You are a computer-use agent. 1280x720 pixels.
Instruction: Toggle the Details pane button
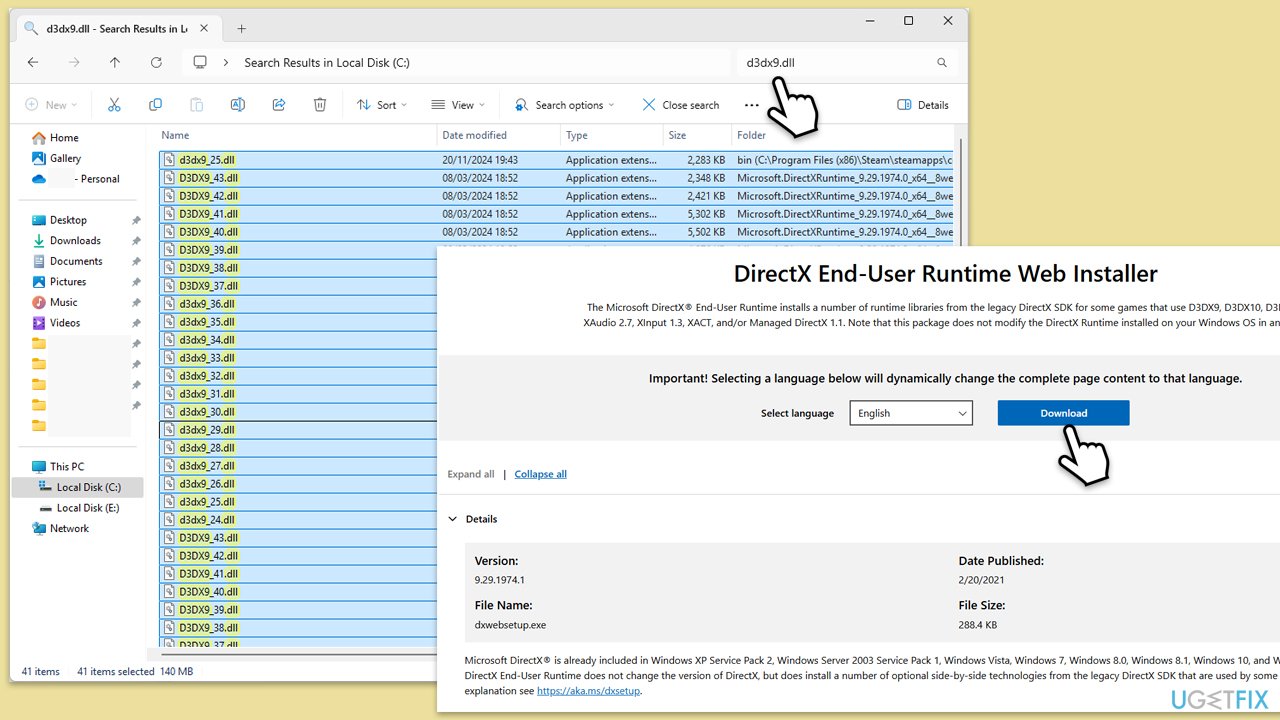click(923, 105)
